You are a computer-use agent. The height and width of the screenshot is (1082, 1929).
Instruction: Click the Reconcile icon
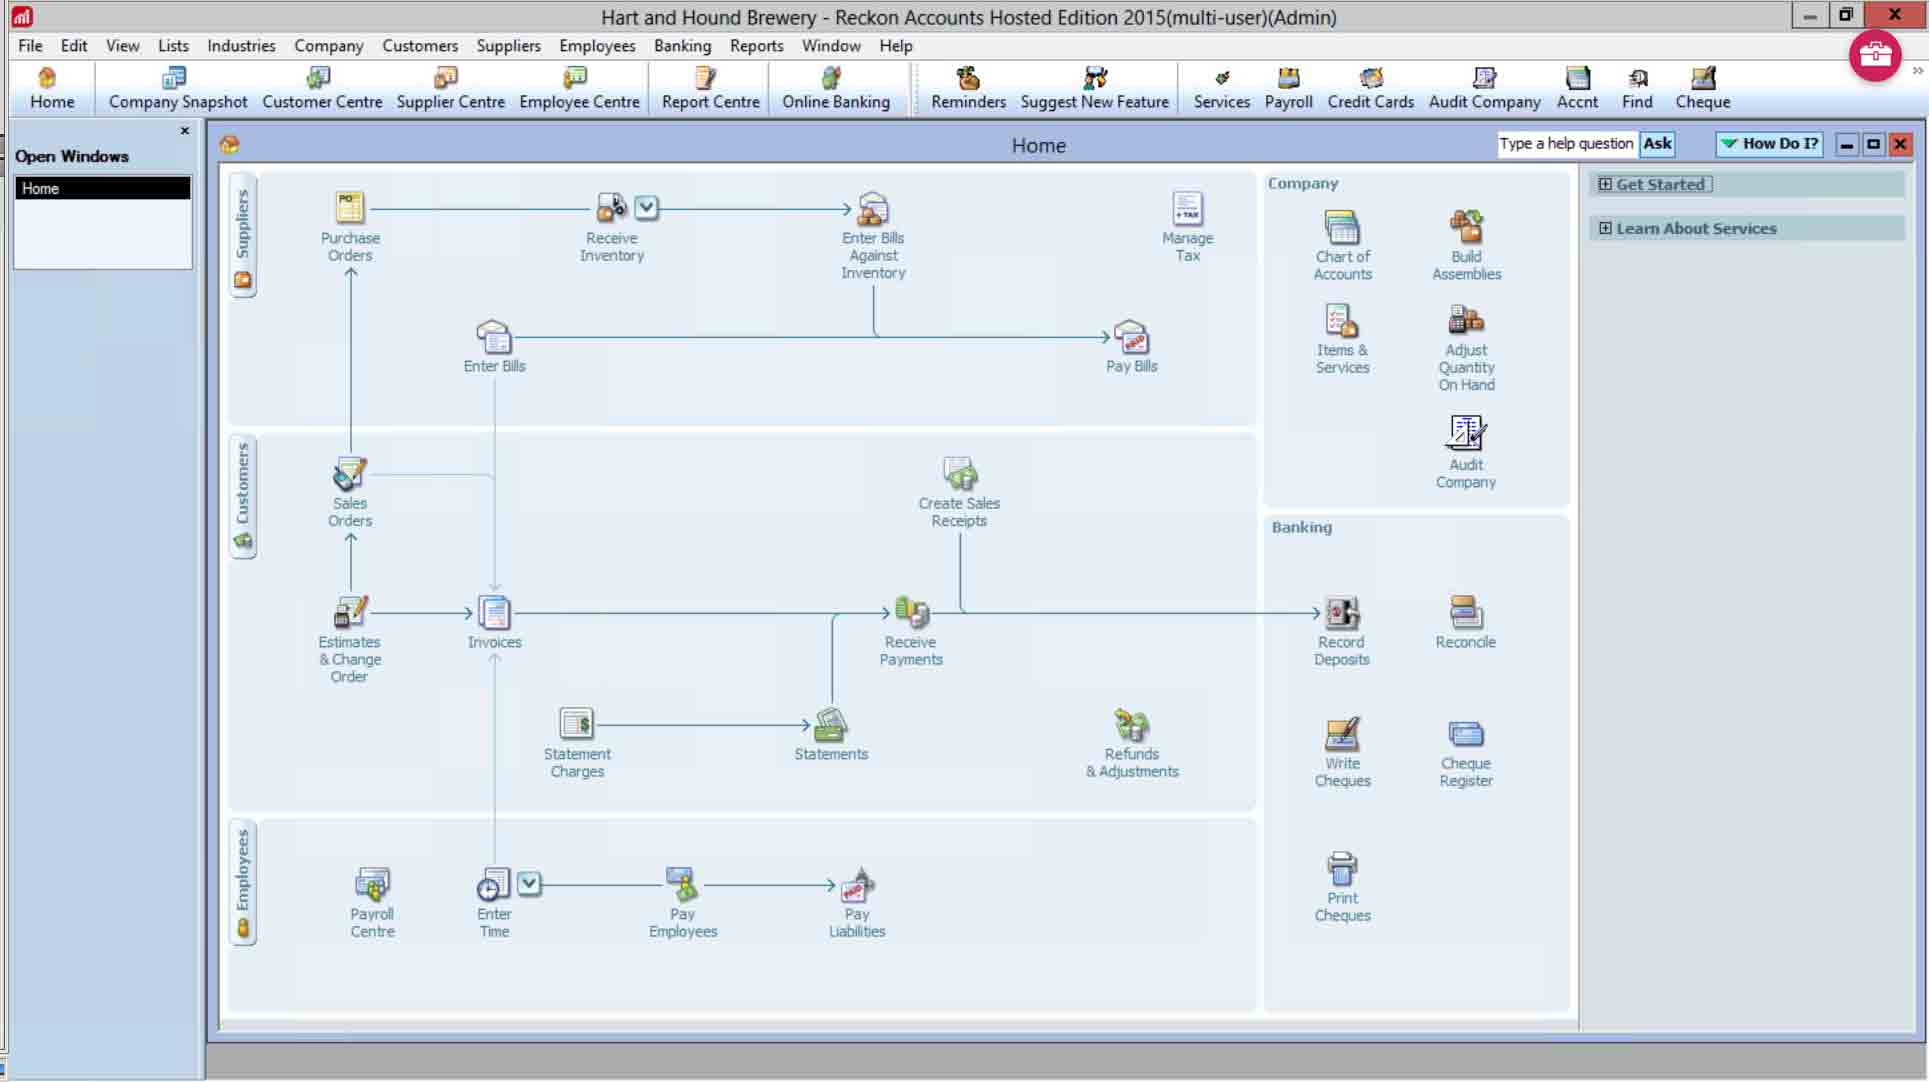(1465, 613)
